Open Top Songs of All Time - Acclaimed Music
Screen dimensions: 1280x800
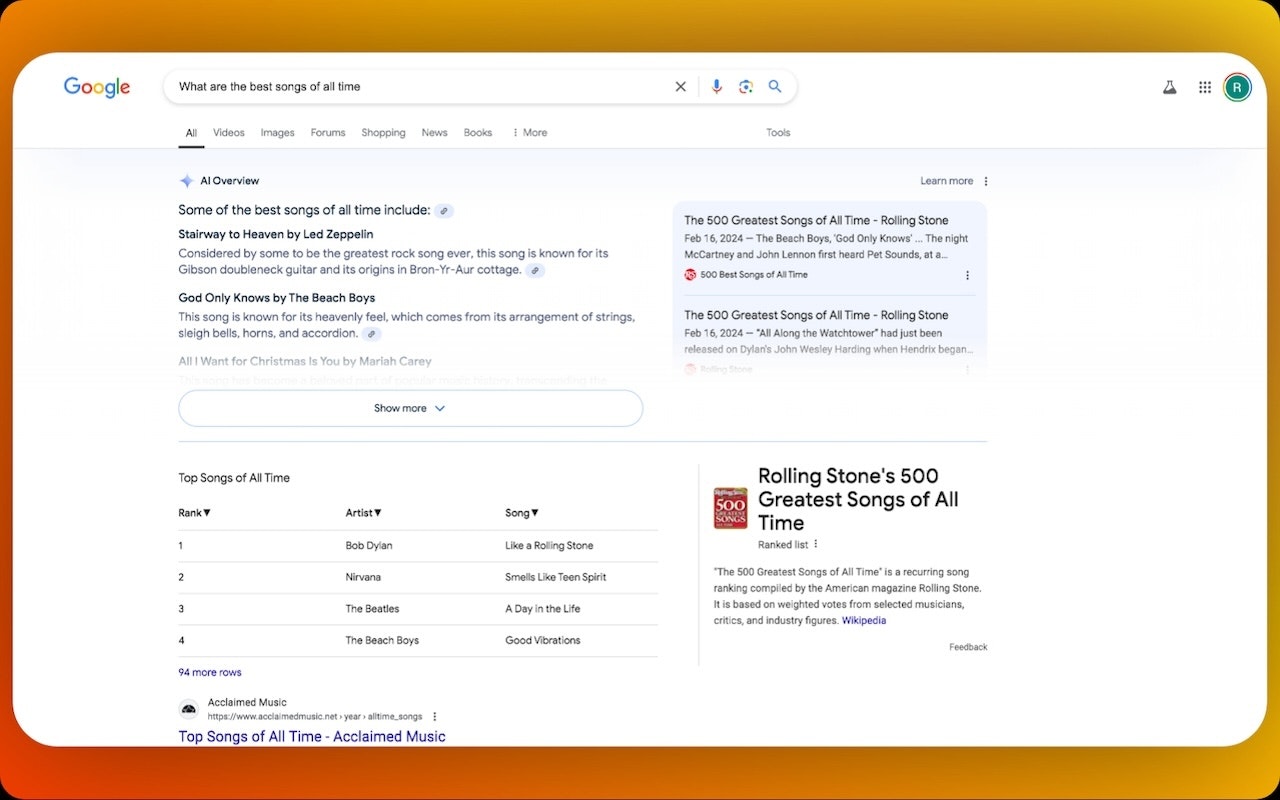[312, 737]
